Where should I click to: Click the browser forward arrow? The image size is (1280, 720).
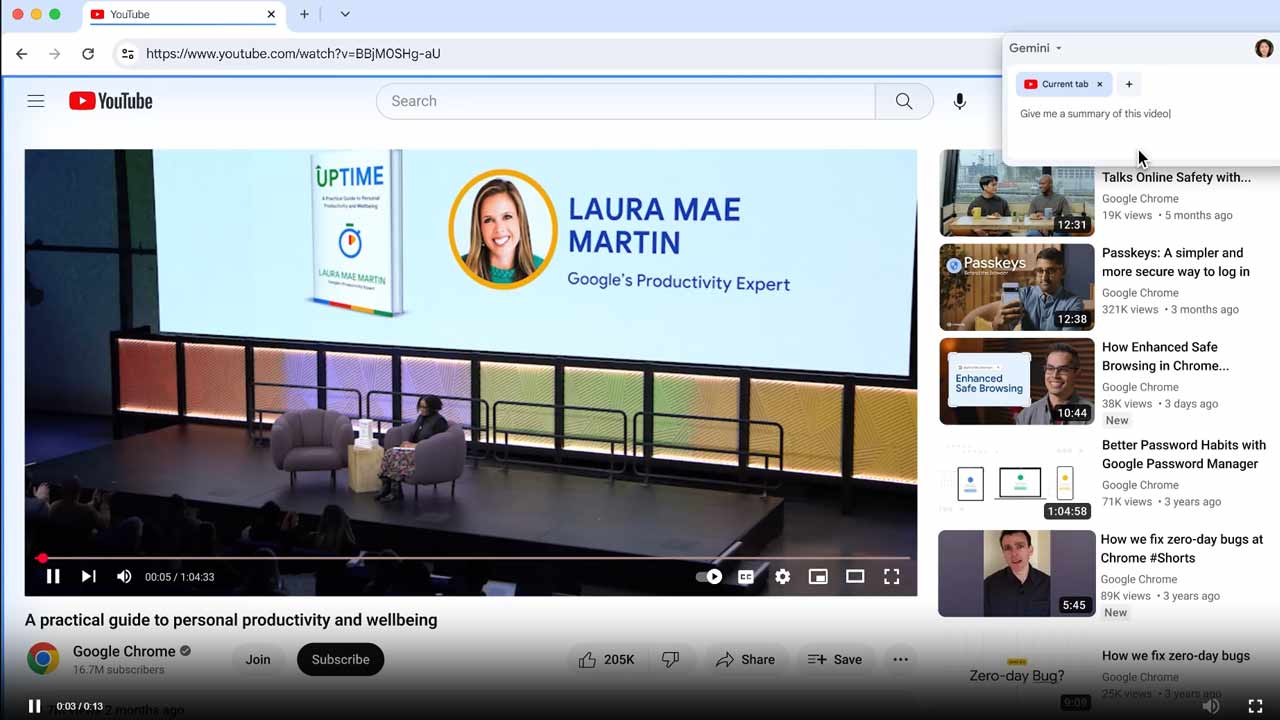54,54
